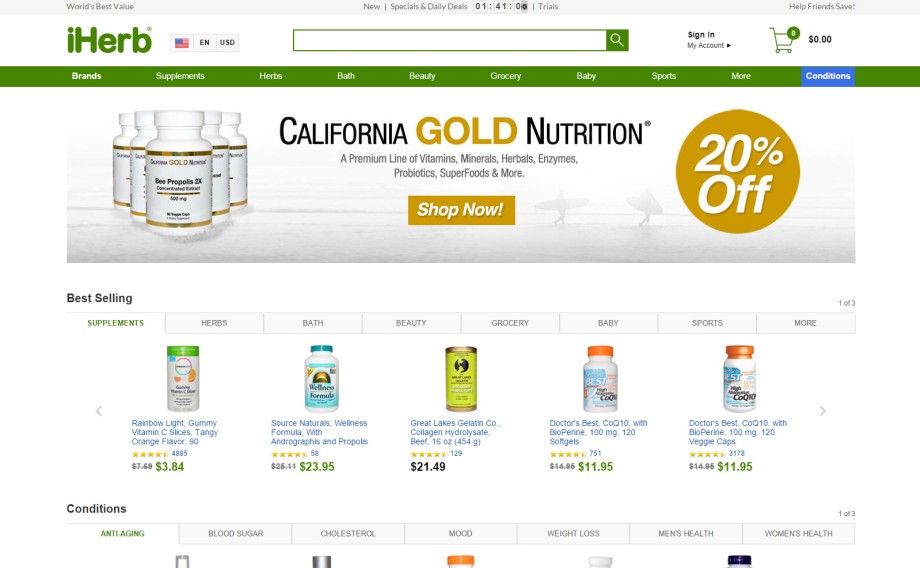
Task: Switch to the Herbs best selling tab
Action: pos(214,323)
